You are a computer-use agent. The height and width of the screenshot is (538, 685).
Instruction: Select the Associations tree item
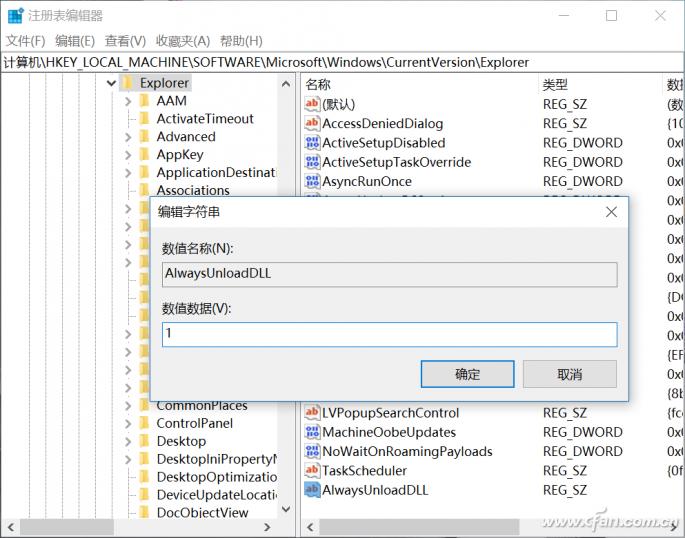click(x=193, y=190)
